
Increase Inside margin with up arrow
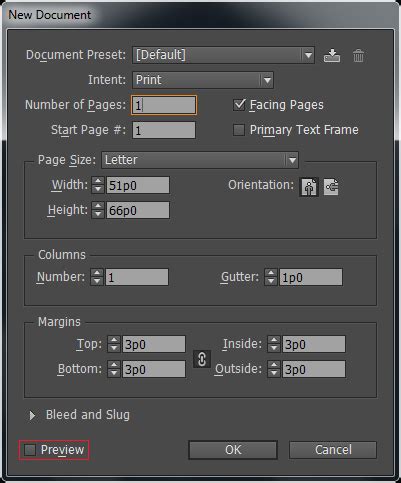[x=274, y=340]
